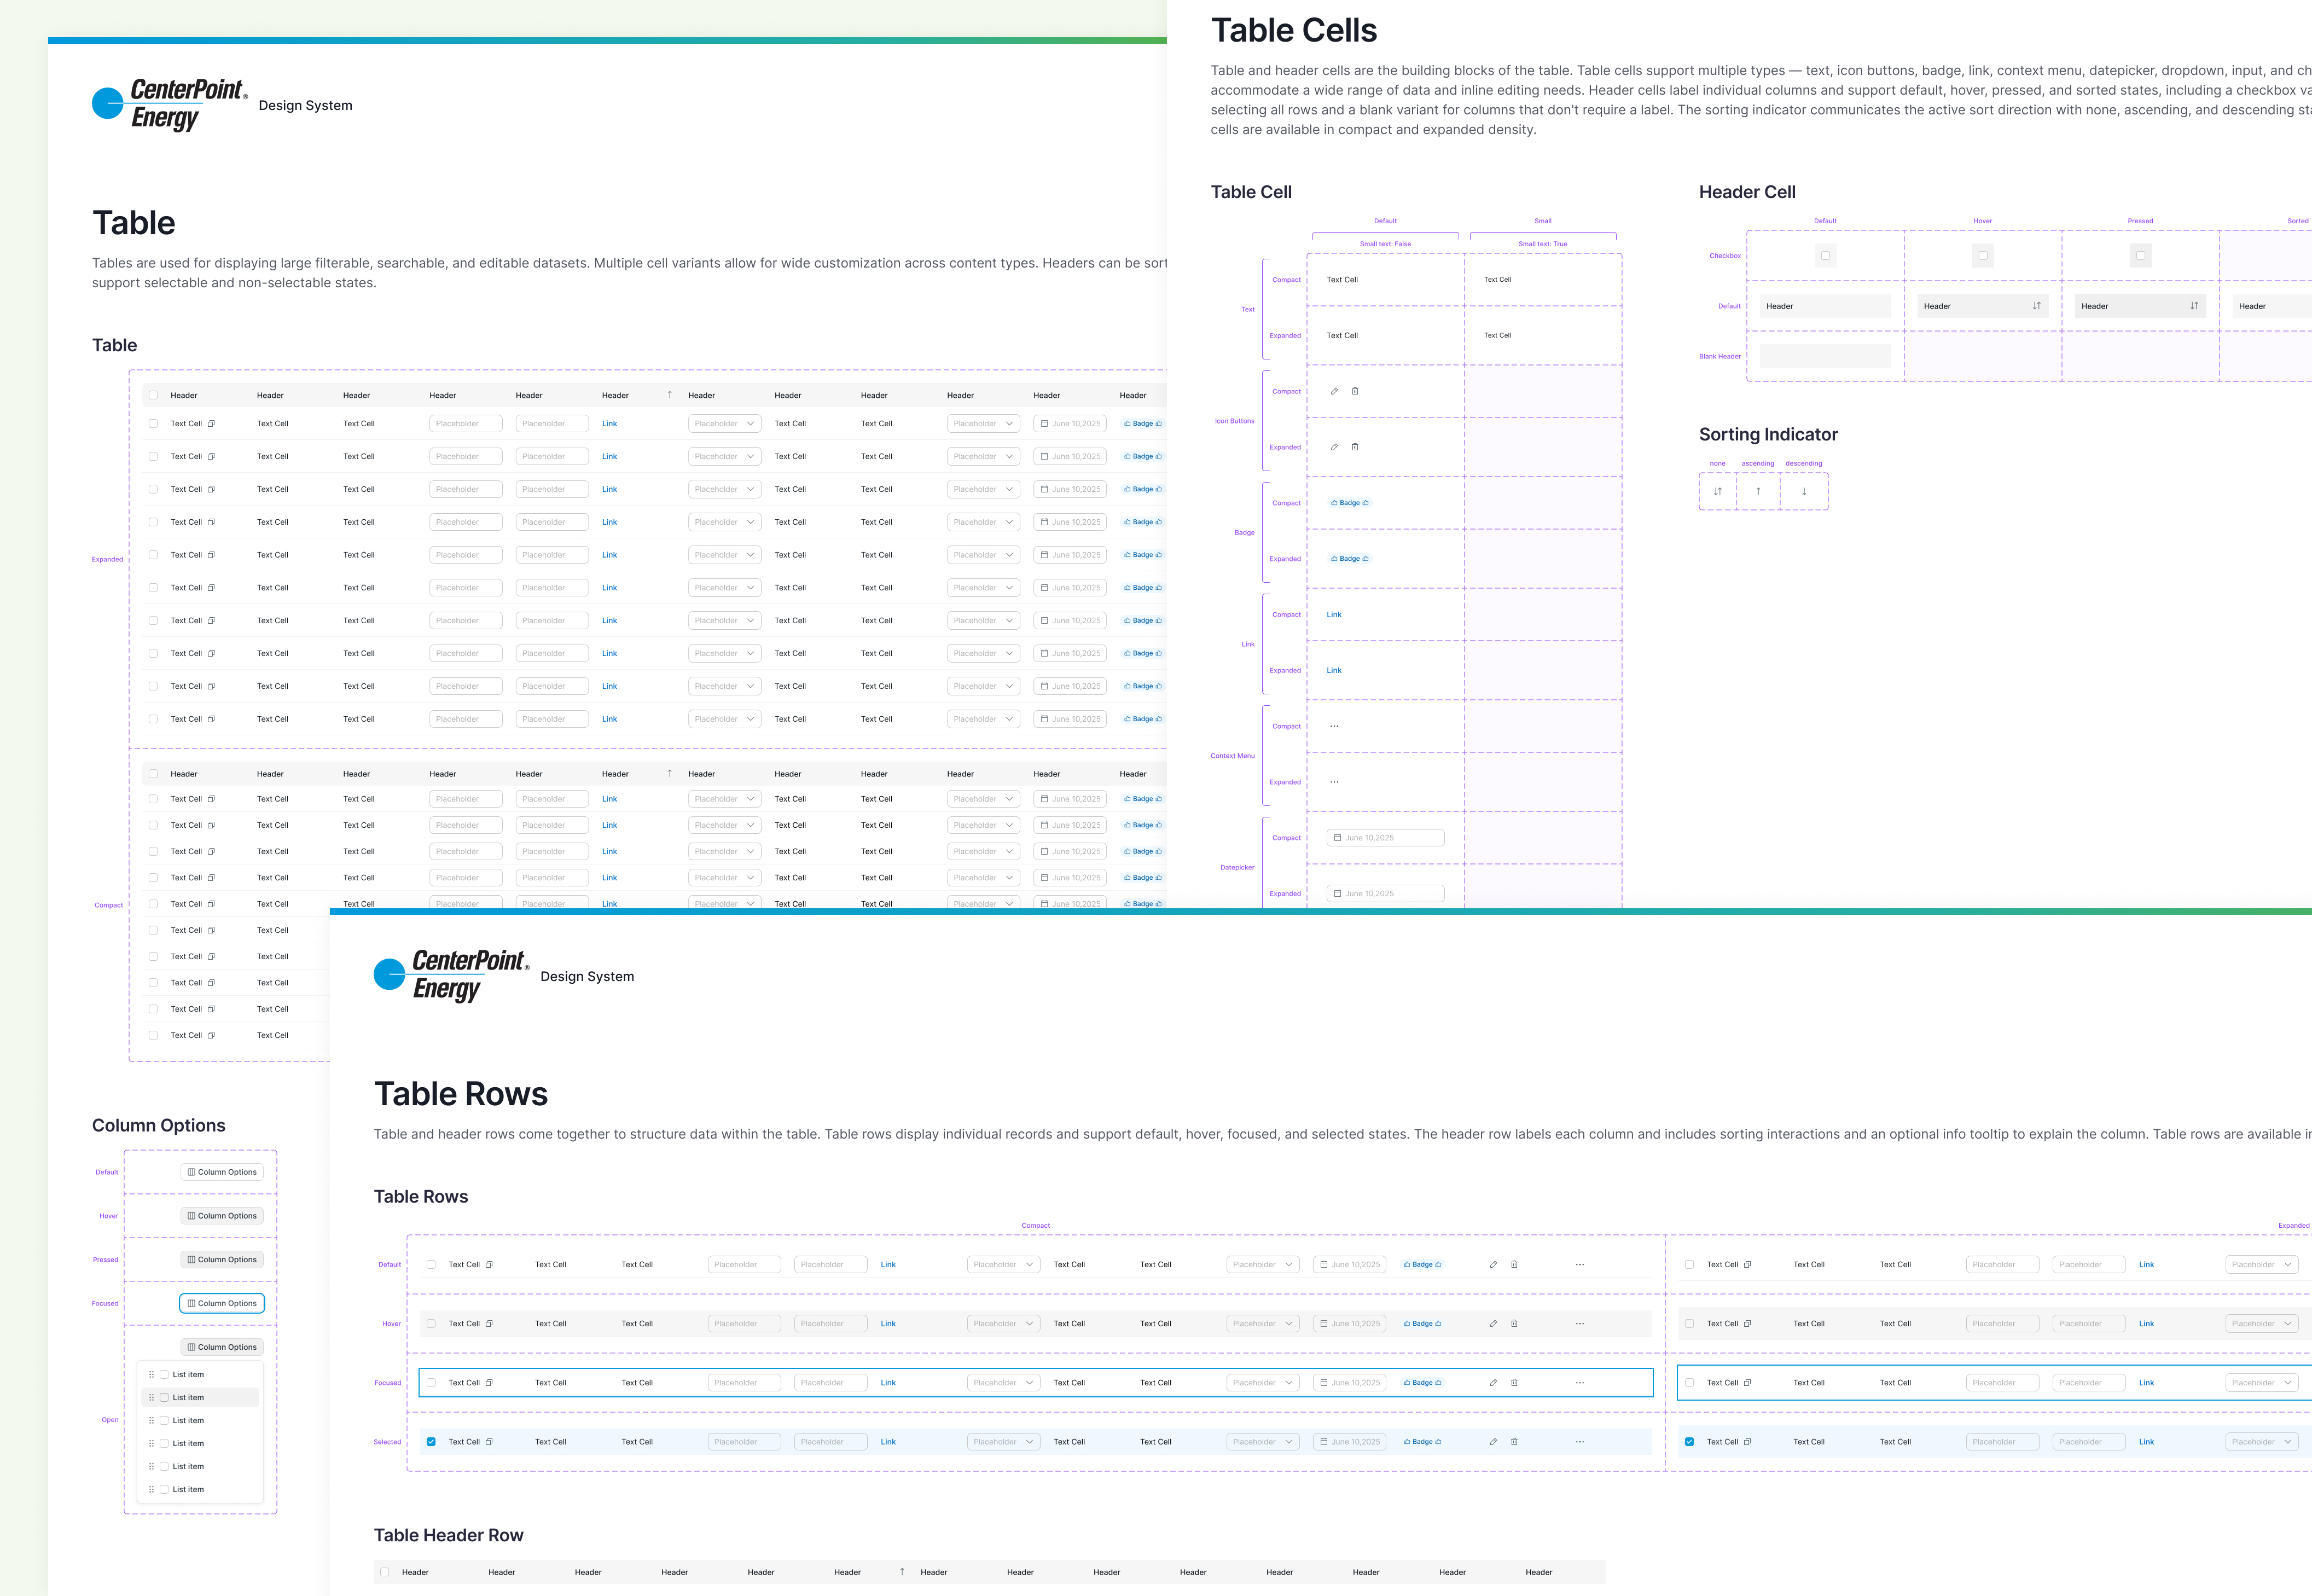Click the pencil edit icon in the Icon Buttons Compact cell
Image resolution: width=2312 pixels, height=1596 pixels.
(1334, 391)
